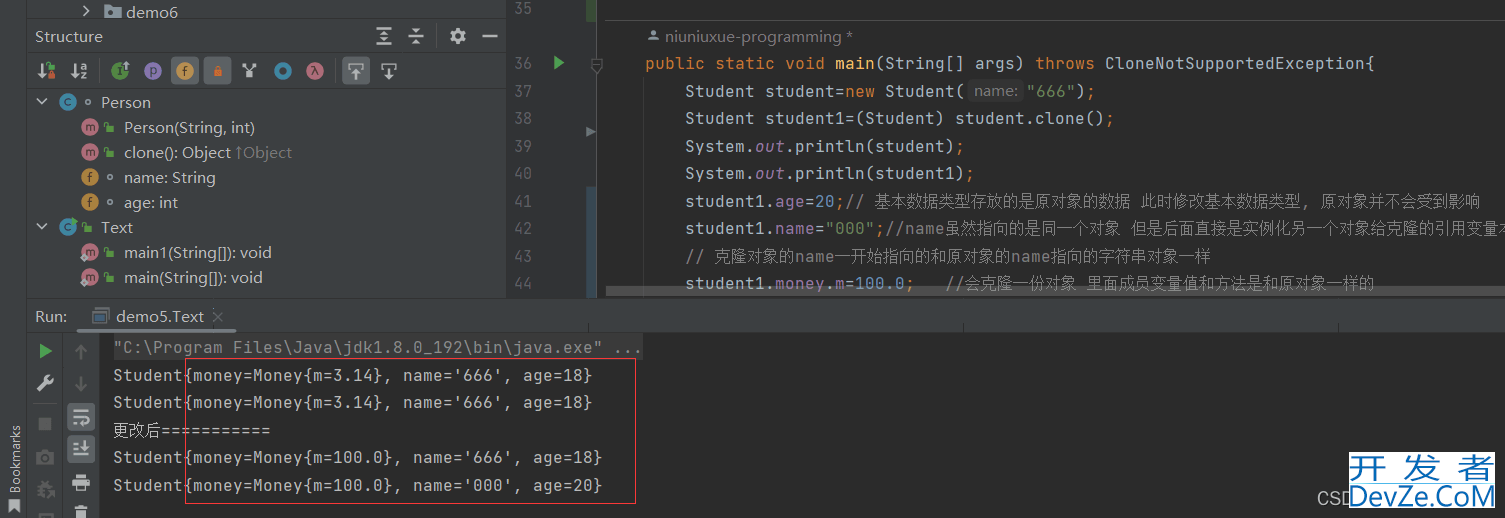Click the name: parameter hint
This screenshot has width=1505, height=518.
pos(995,91)
